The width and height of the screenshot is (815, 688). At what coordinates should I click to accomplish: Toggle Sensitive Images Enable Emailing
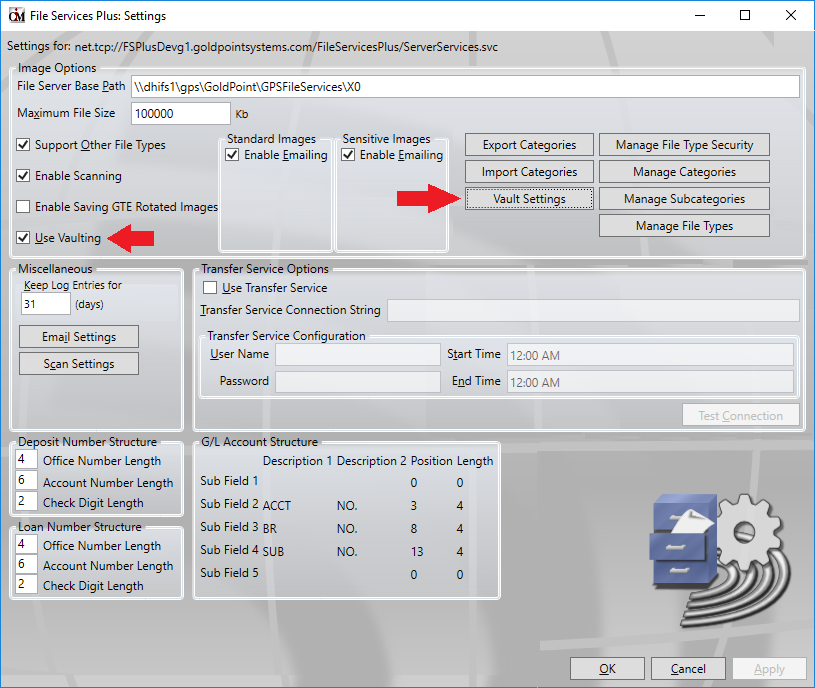click(x=348, y=155)
